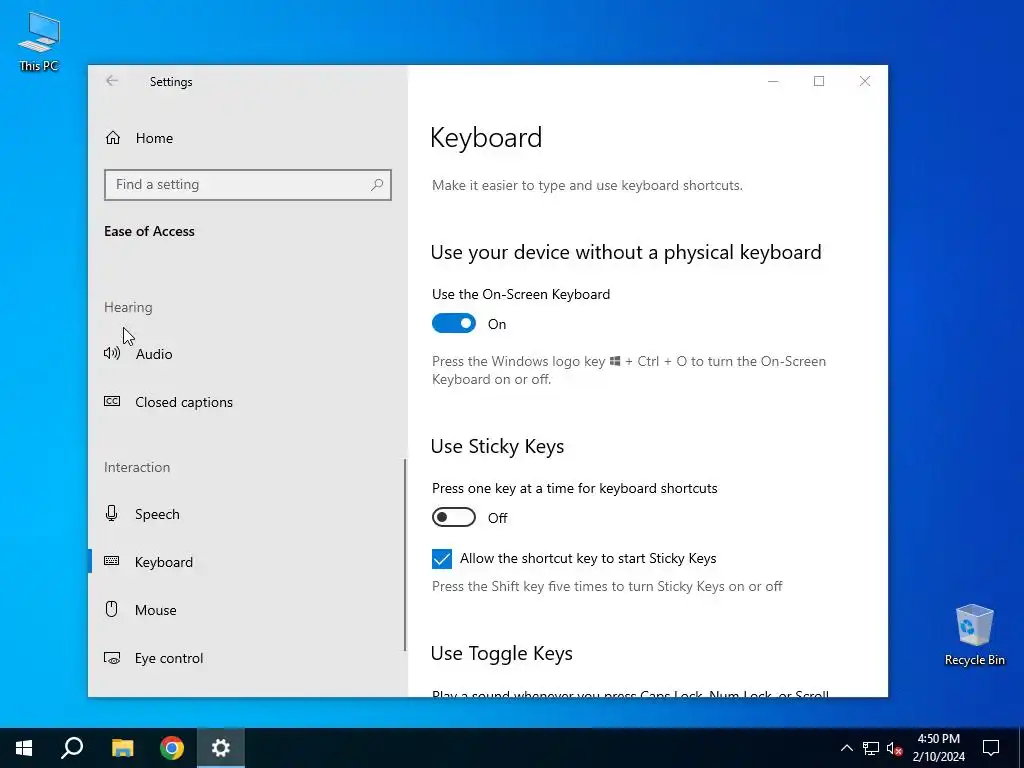Open the Settings Home page

click(x=247, y=138)
